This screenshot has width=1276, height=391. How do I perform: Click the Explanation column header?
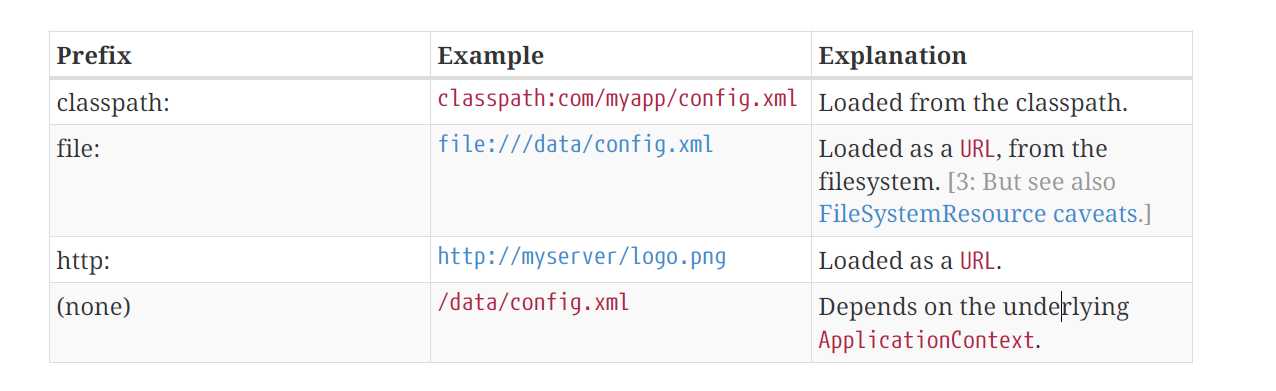(892, 56)
